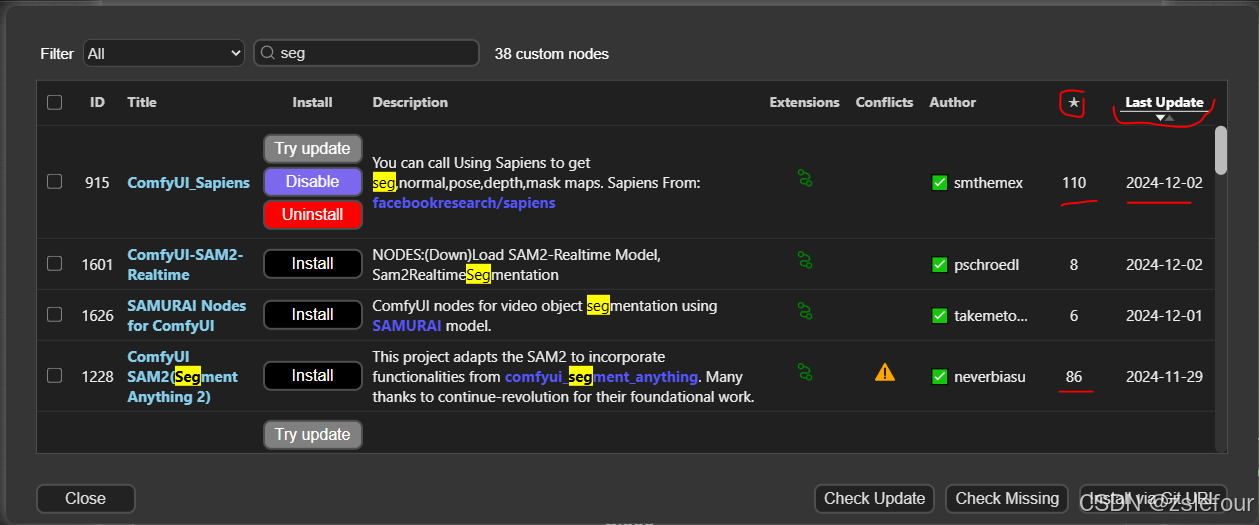Click author name pschroedl
This screenshot has height=525, width=1259.
(x=987, y=265)
